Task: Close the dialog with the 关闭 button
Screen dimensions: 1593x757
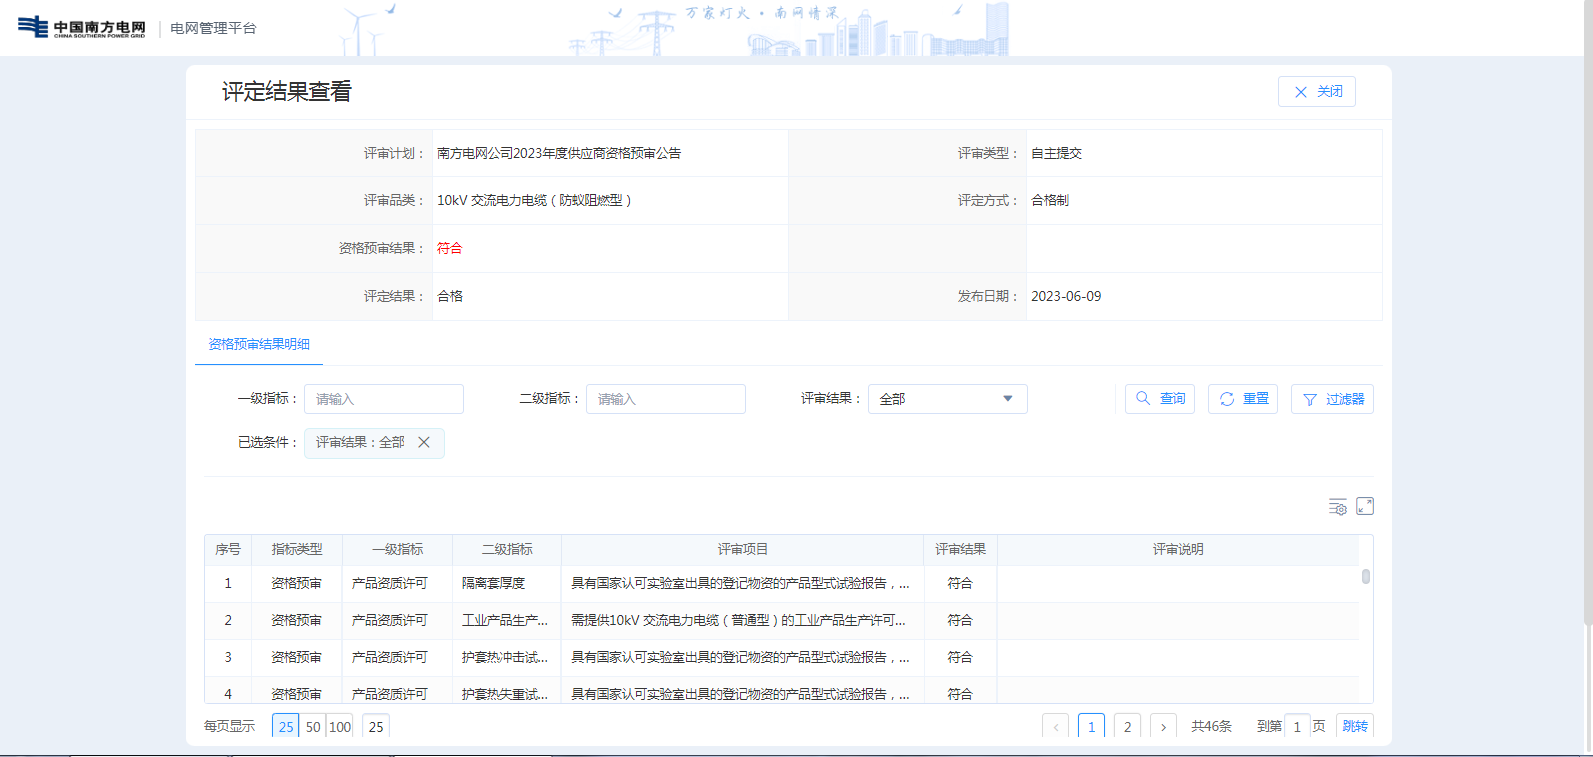Action: [1317, 92]
